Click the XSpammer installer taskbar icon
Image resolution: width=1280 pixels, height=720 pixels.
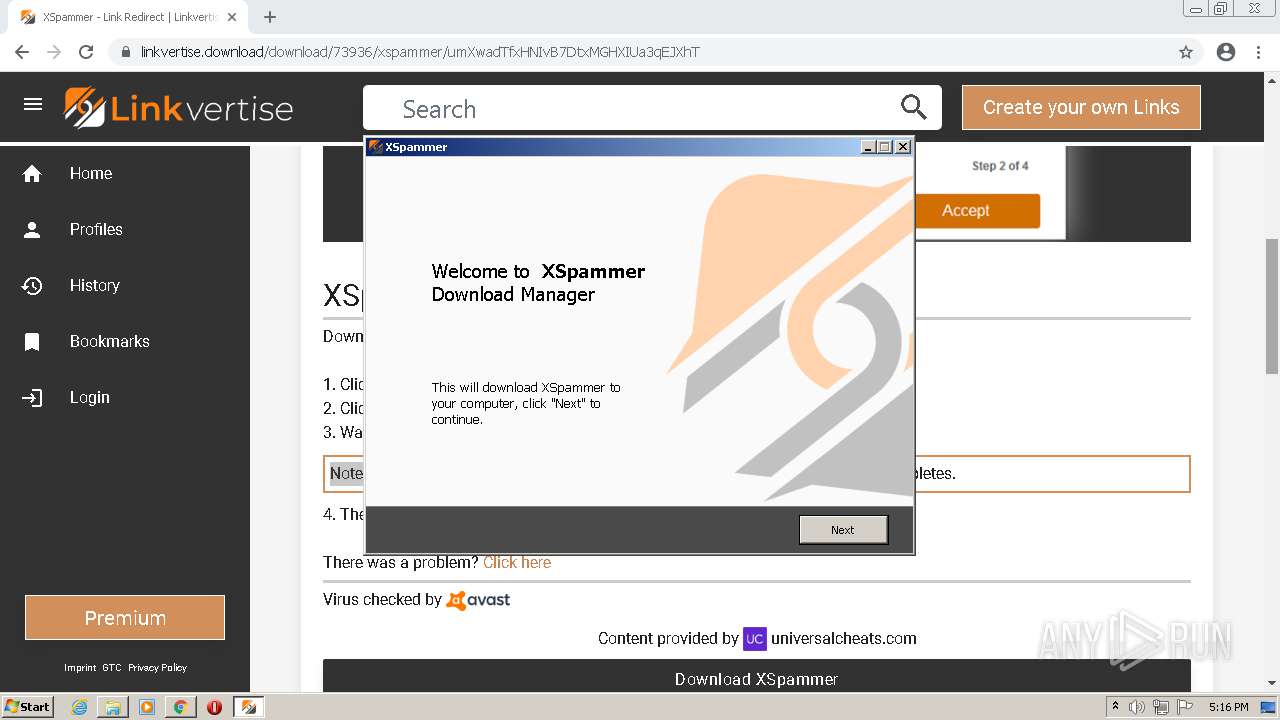click(x=249, y=707)
